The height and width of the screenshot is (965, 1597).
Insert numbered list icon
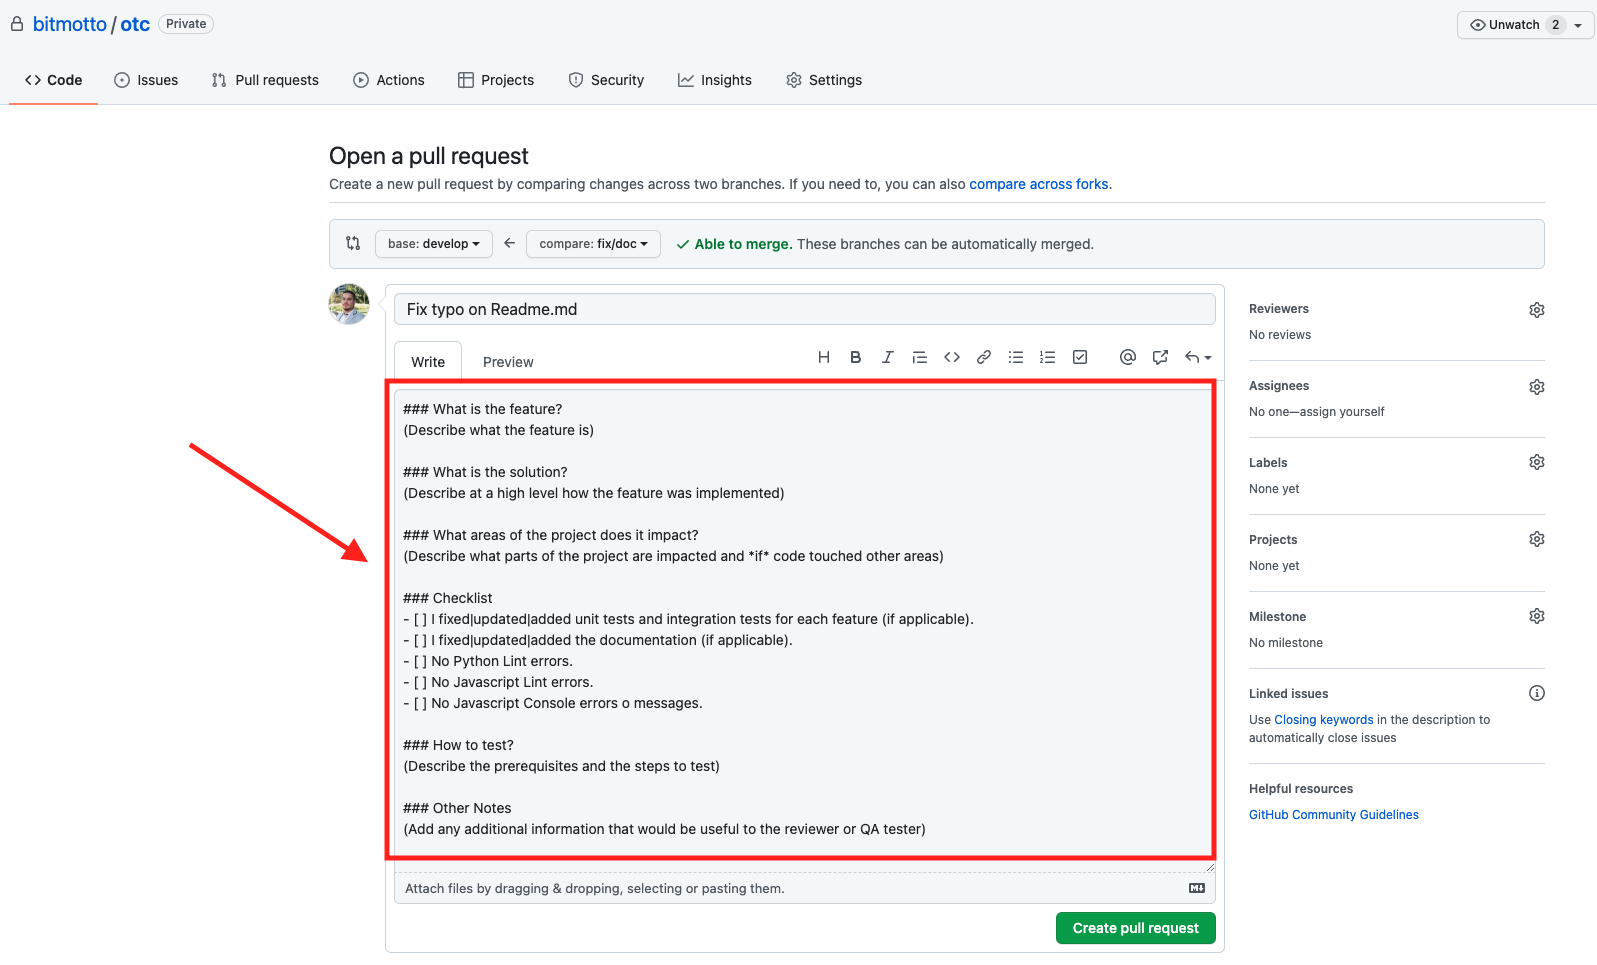(1048, 357)
